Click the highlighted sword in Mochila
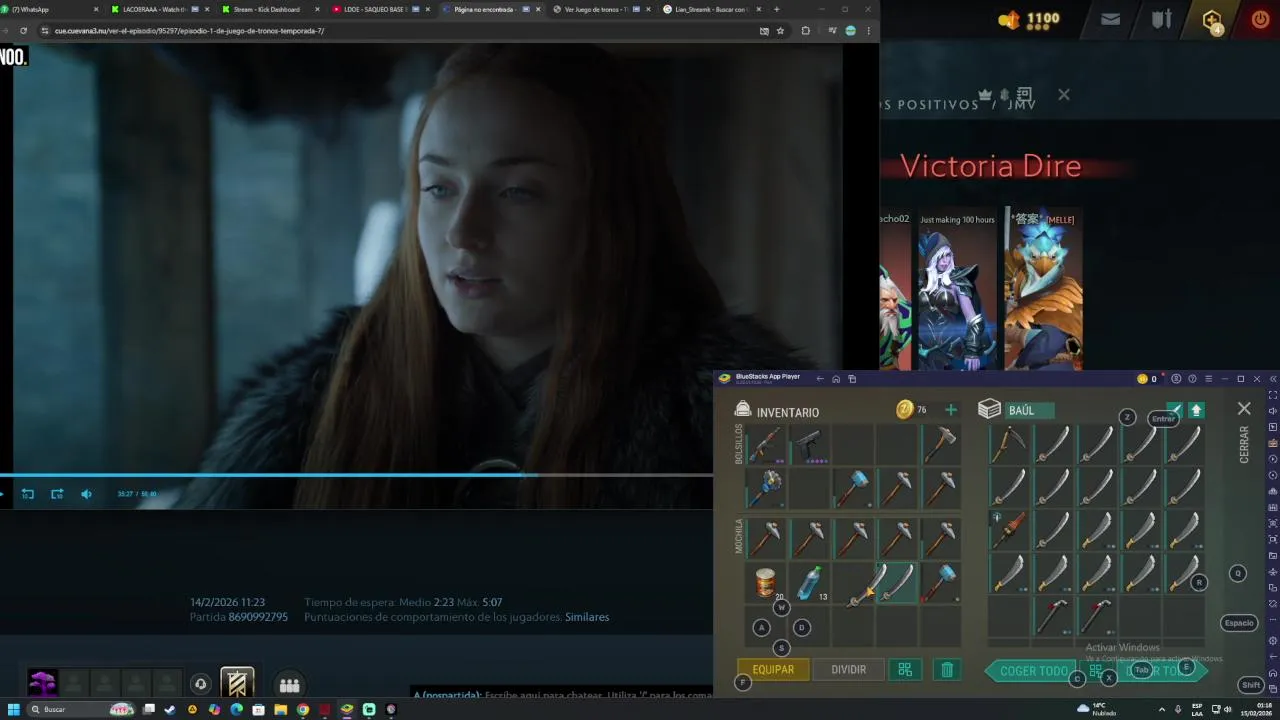The width and height of the screenshot is (1280, 720). pyautogui.click(x=897, y=583)
